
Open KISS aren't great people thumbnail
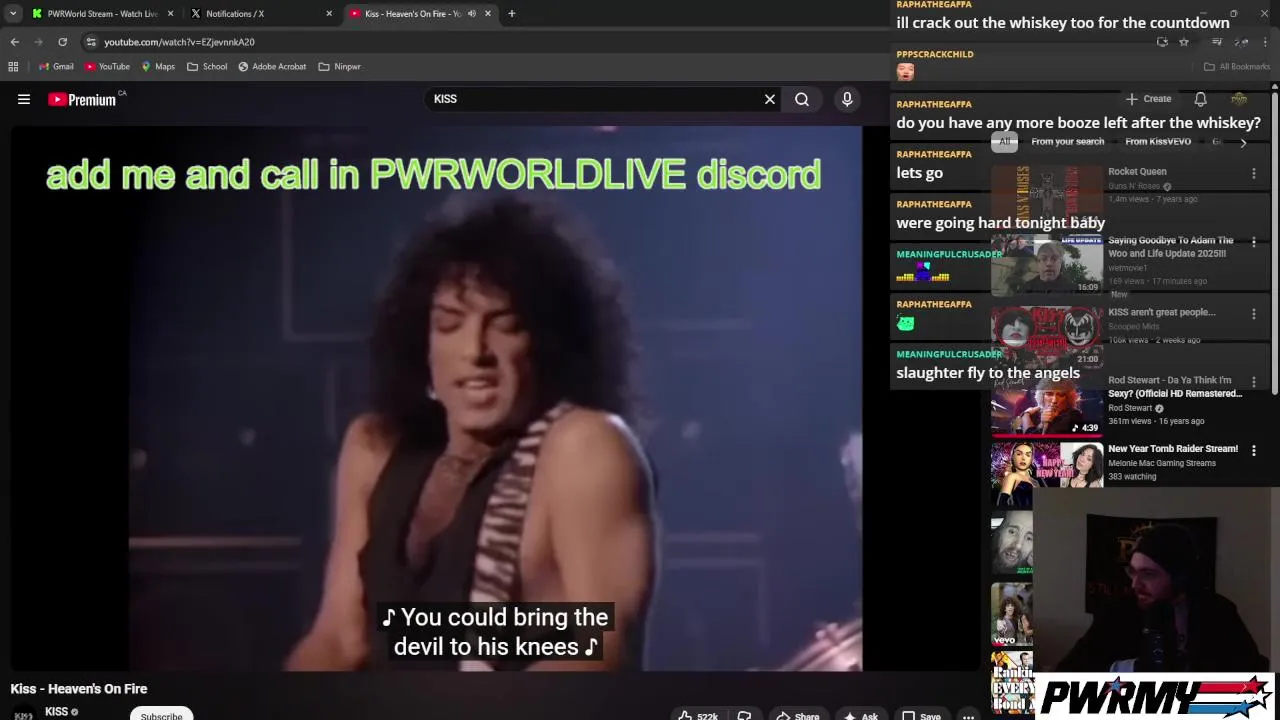click(x=1047, y=336)
